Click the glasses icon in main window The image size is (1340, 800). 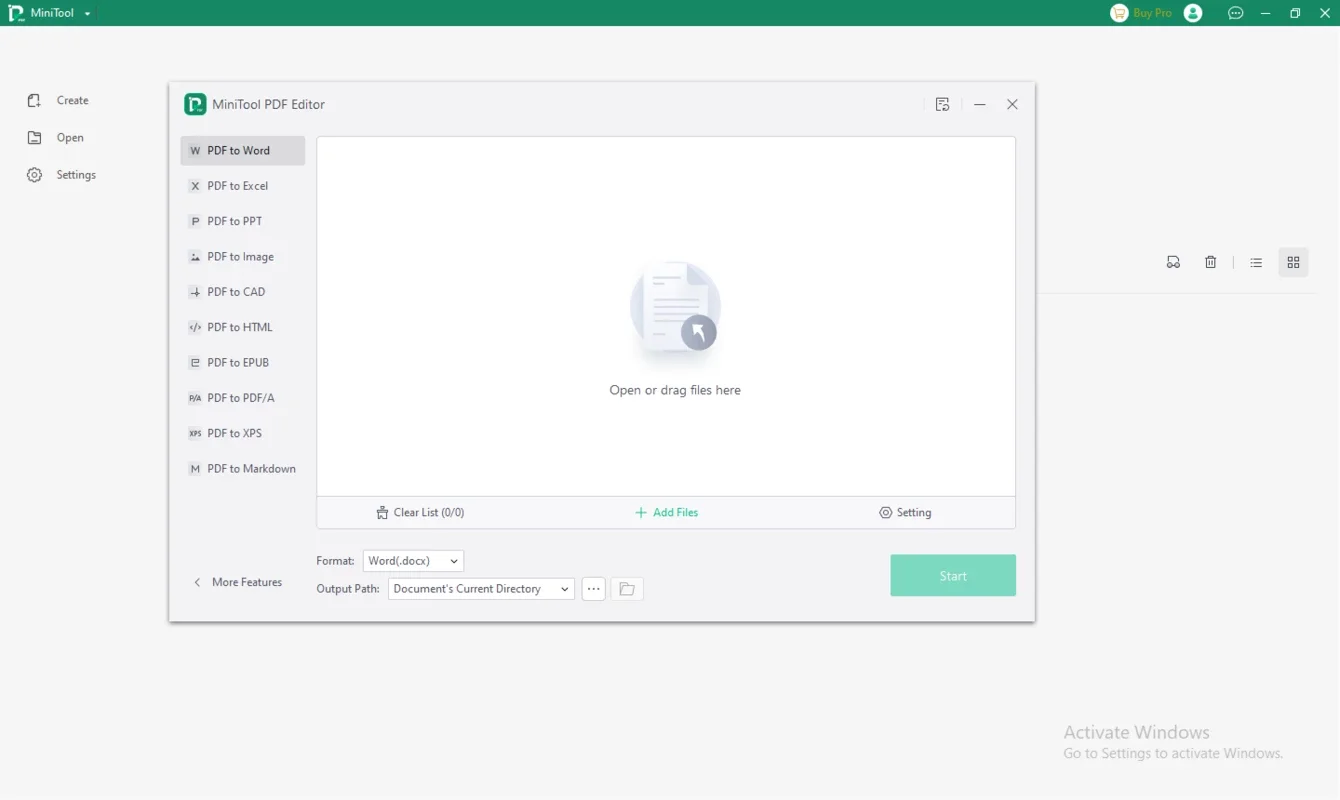pyautogui.click(x=1173, y=262)
